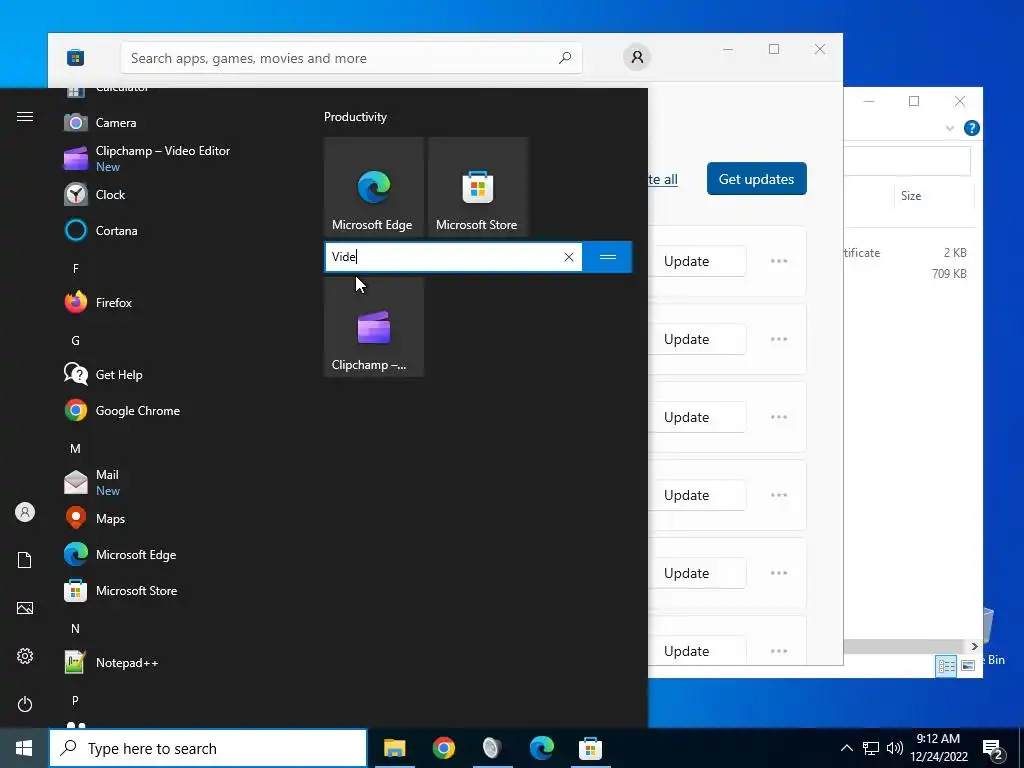Image resolution: width=1024 pixels, height=768 pixels.
Task: Select the Productivity group heading
Action: pos(355,117)
